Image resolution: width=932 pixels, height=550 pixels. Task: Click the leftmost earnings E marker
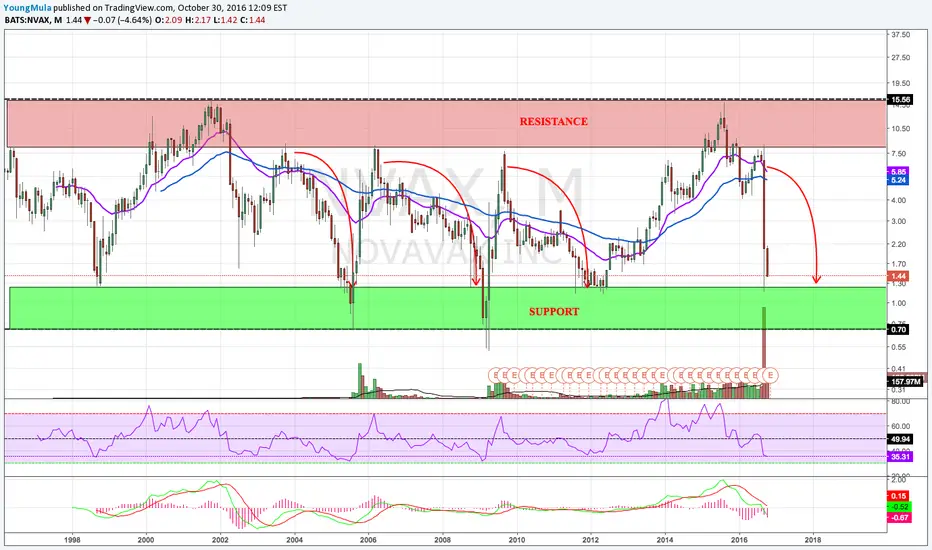[x=495, y=375]
